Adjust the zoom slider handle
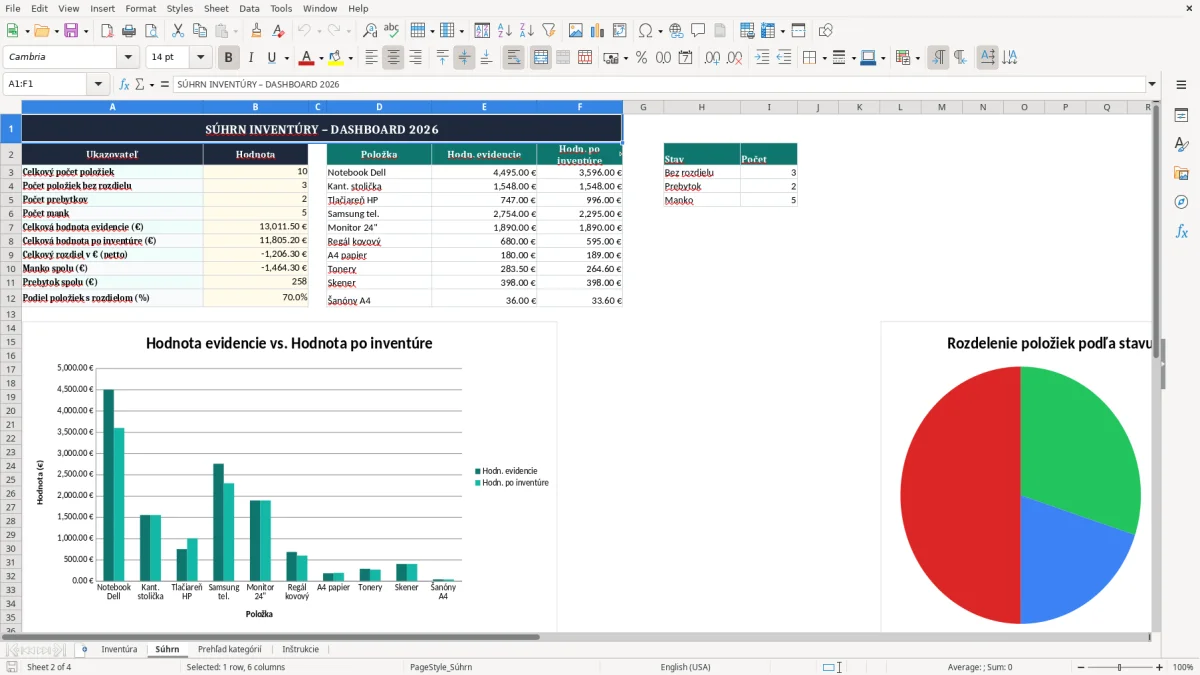This screenshot has width=1200, height=675. (x=1120, y=667)
